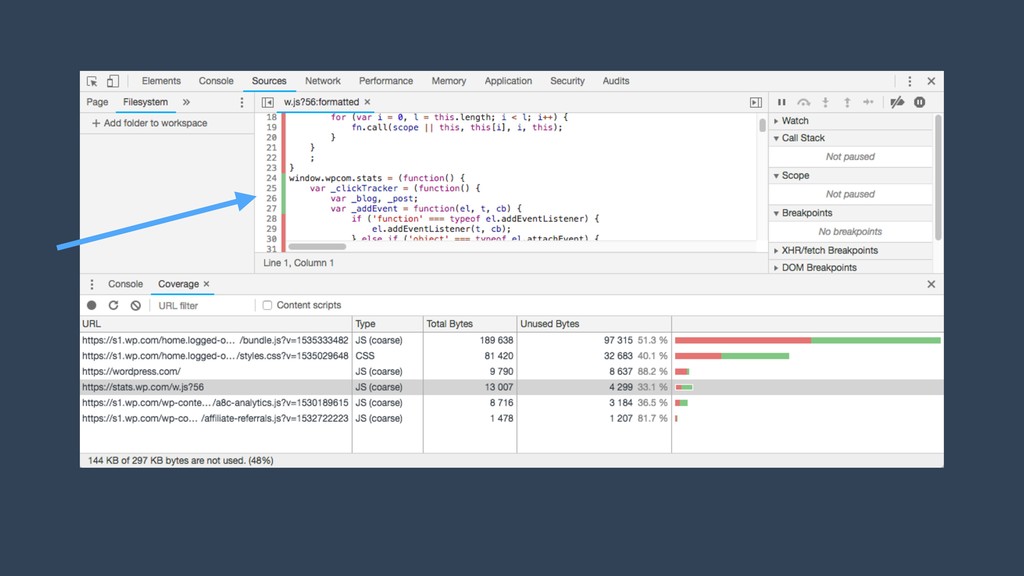Click Add folder to workspace
Screen dimensions: 1024x576
click(149, 123)
